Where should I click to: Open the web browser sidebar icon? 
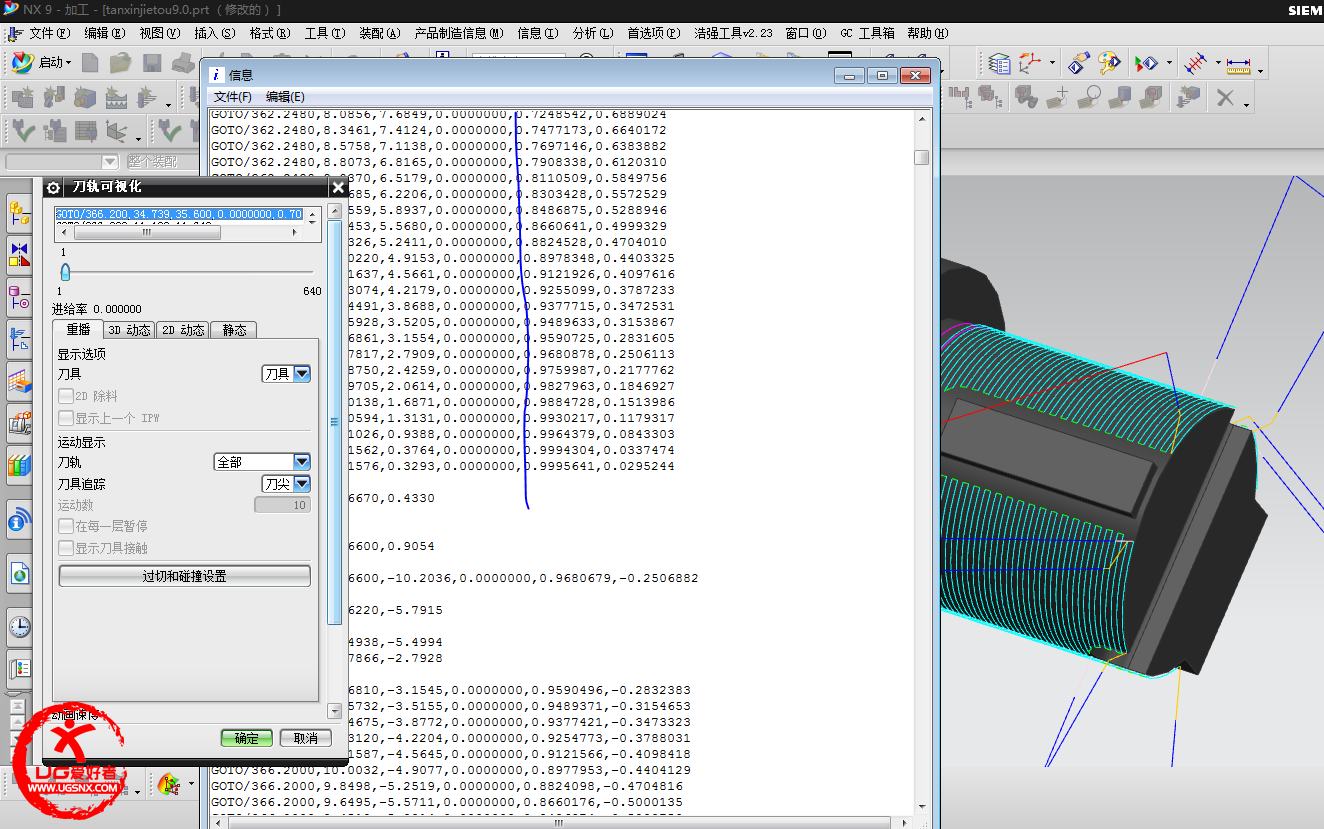pos(19,574)
